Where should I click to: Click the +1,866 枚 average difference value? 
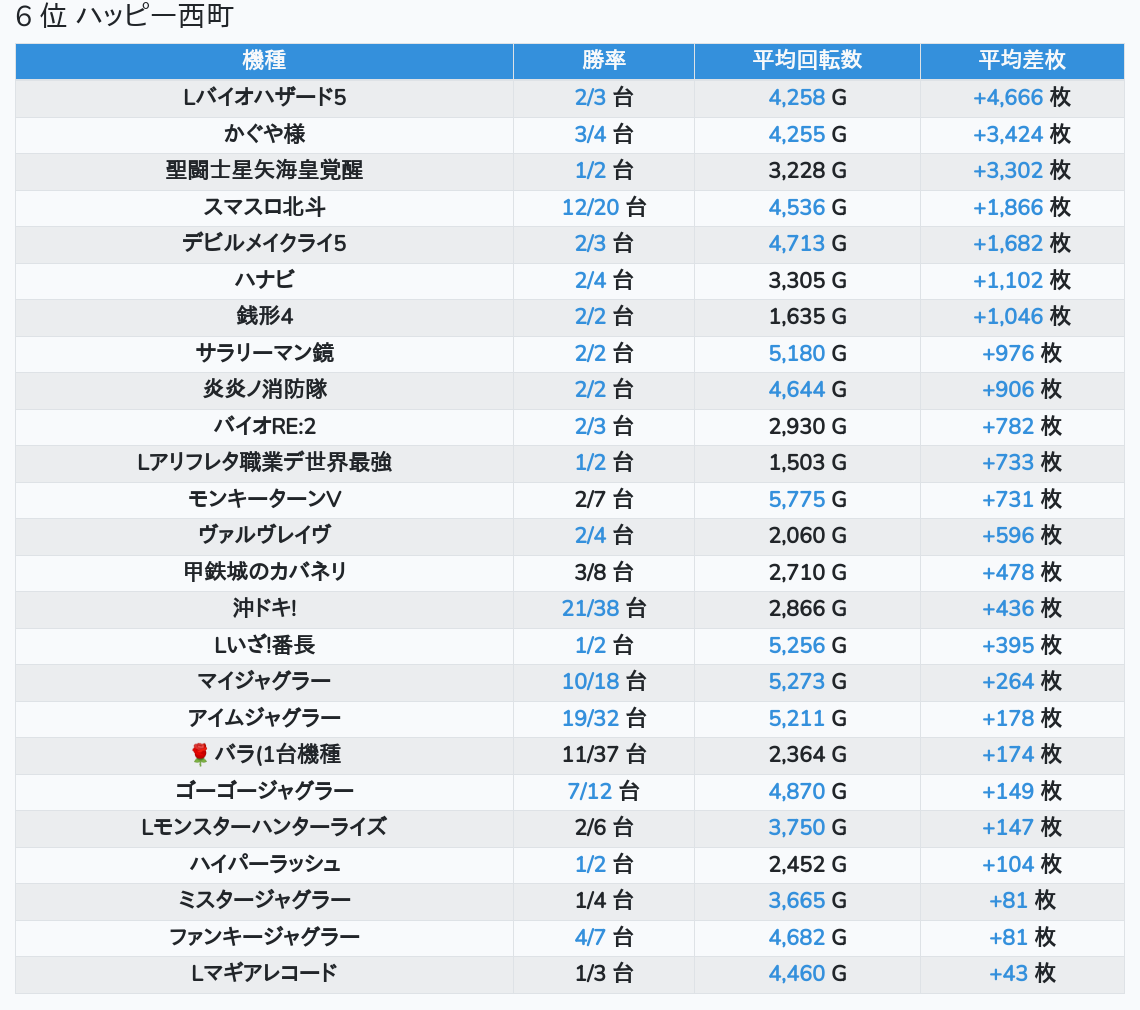point(1022,207)
